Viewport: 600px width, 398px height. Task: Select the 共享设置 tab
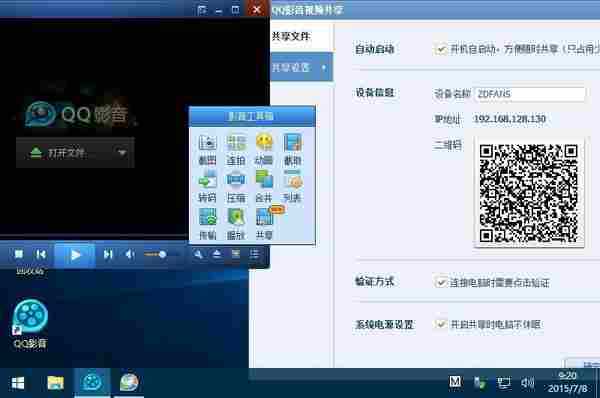pos(291,68)
